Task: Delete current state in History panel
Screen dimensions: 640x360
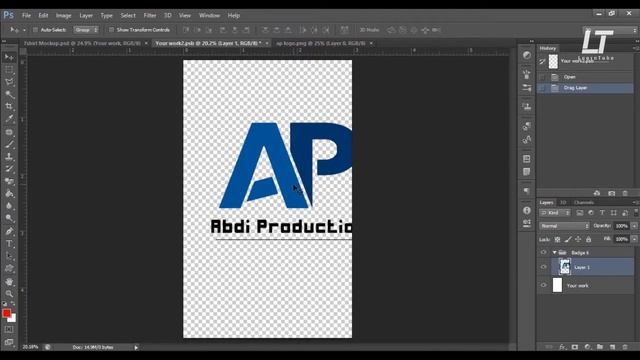Action: click(x=625, y=193)
